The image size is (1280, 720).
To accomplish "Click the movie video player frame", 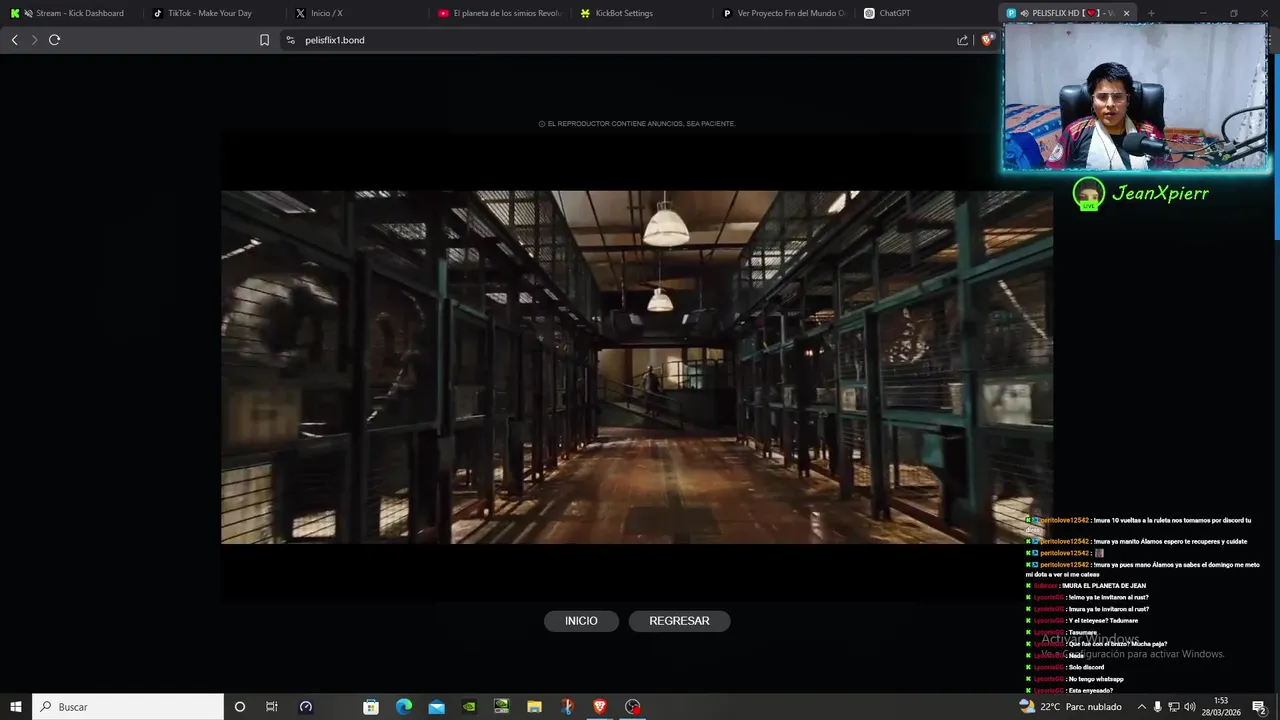I will 637,367.
